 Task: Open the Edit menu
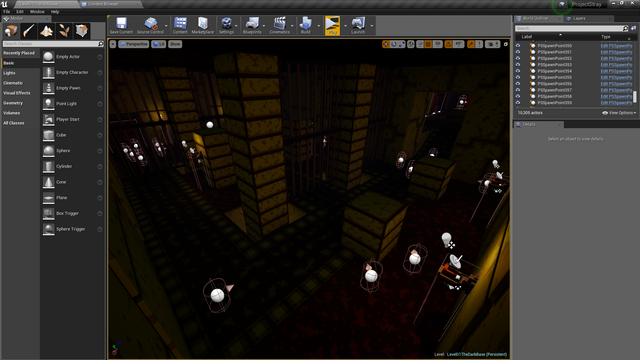(20, 12)
